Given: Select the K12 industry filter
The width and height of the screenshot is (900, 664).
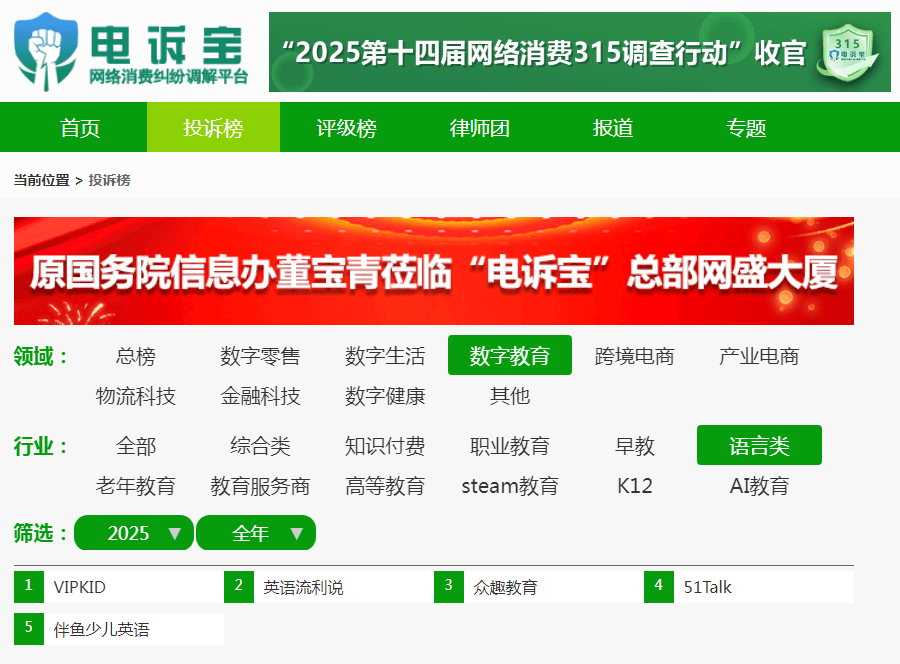Looking at the screenshot, I should pos(635,486).
